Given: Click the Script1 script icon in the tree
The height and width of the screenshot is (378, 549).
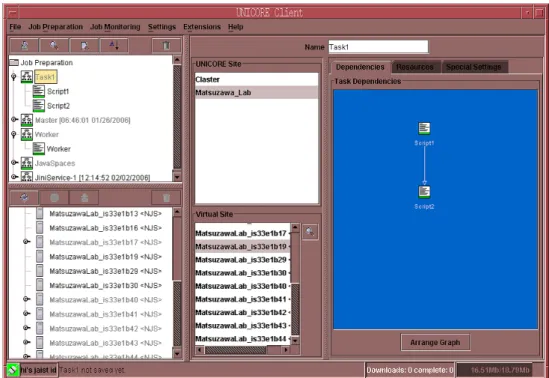Looking at the screenshot, I should (39, 91).
